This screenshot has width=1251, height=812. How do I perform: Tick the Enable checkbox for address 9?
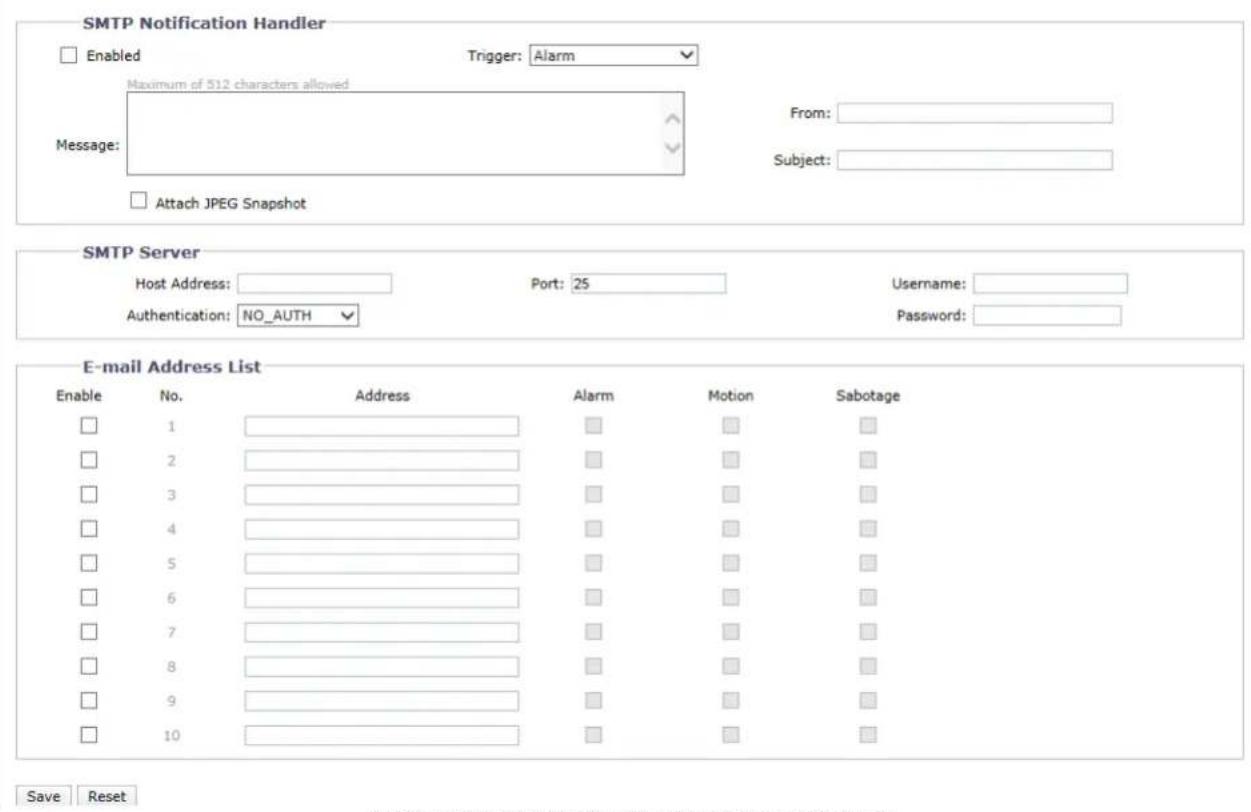click(89, 700)
